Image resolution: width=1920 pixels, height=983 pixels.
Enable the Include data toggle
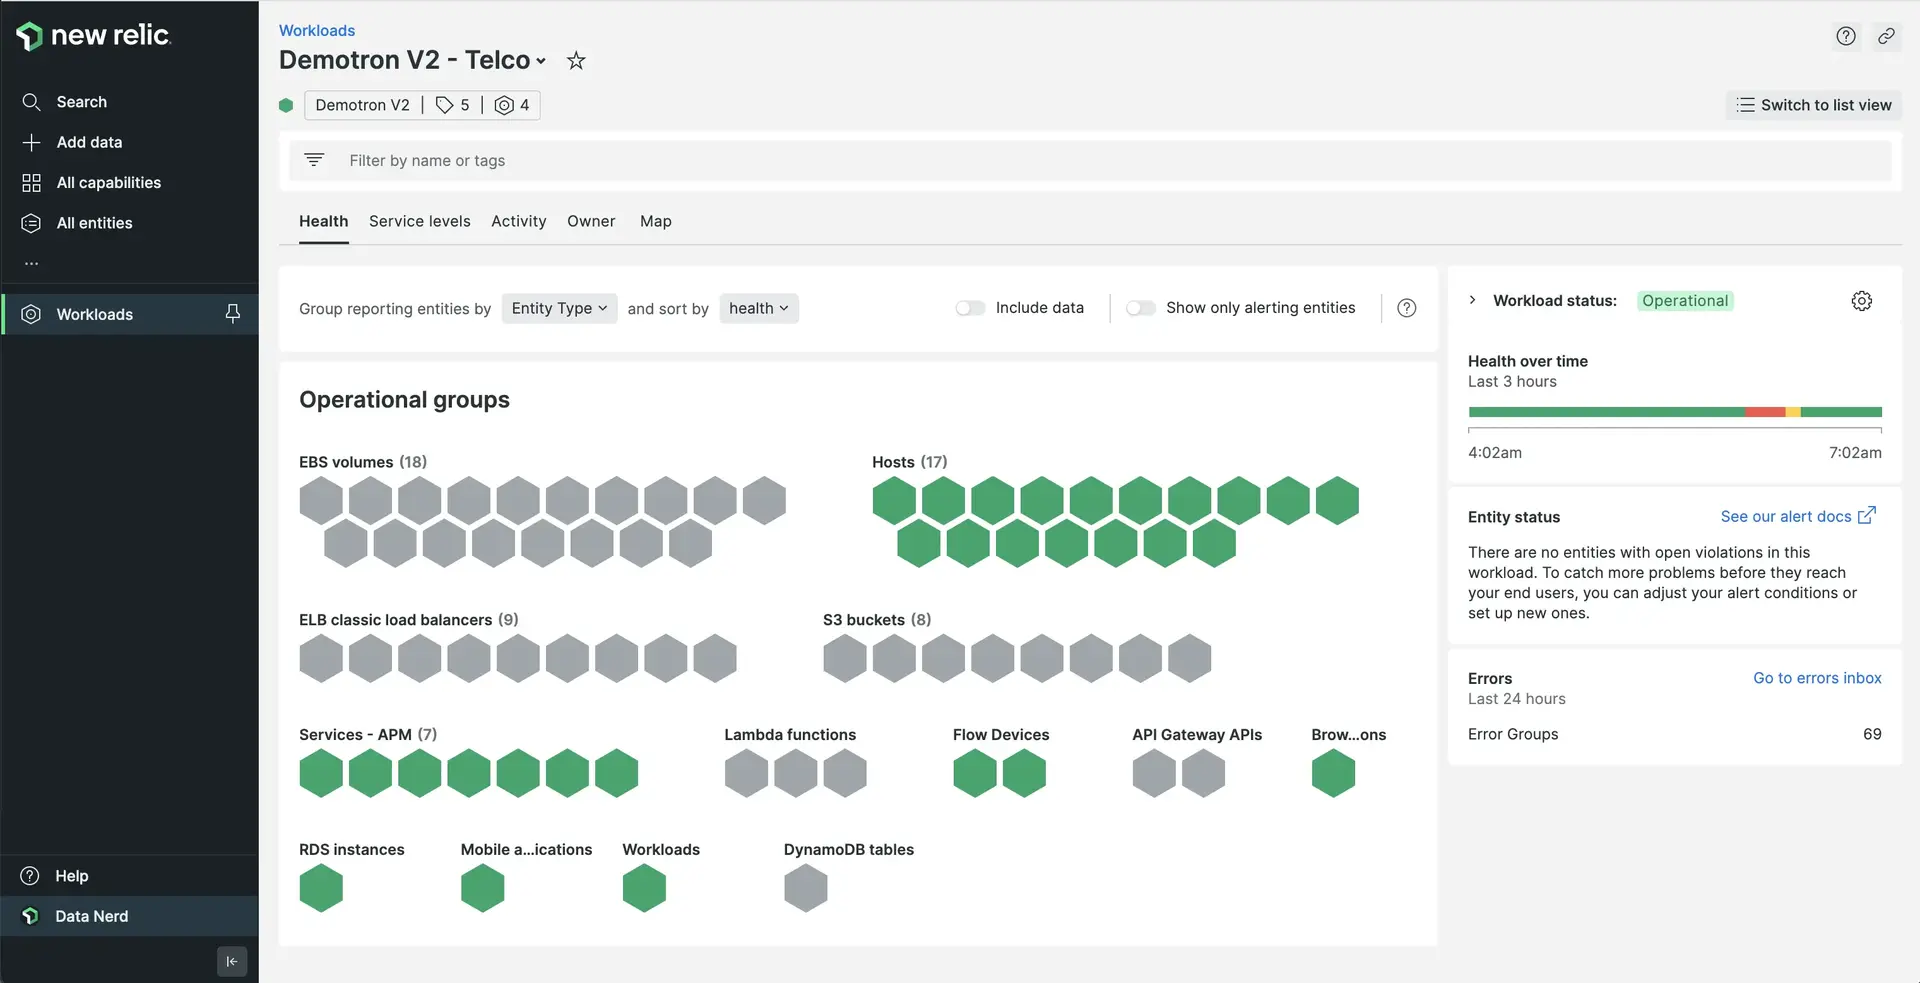pyautogui.click(x=970, y=308)
